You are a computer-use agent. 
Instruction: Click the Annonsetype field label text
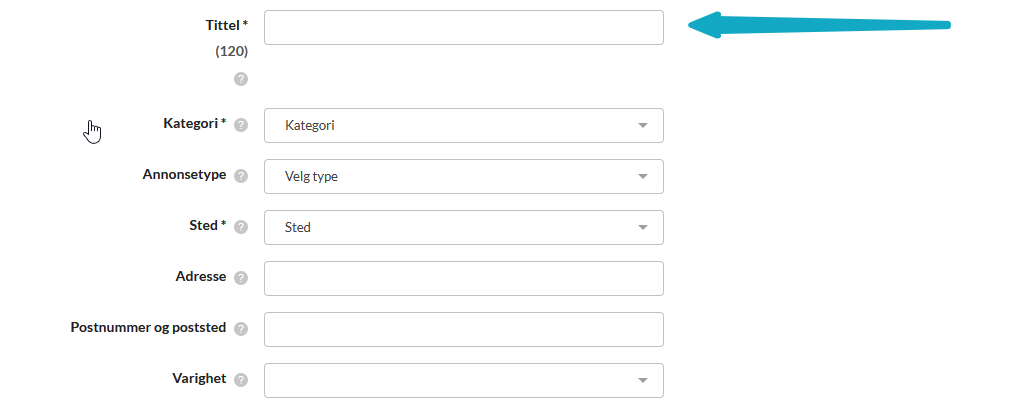[184, 175]
